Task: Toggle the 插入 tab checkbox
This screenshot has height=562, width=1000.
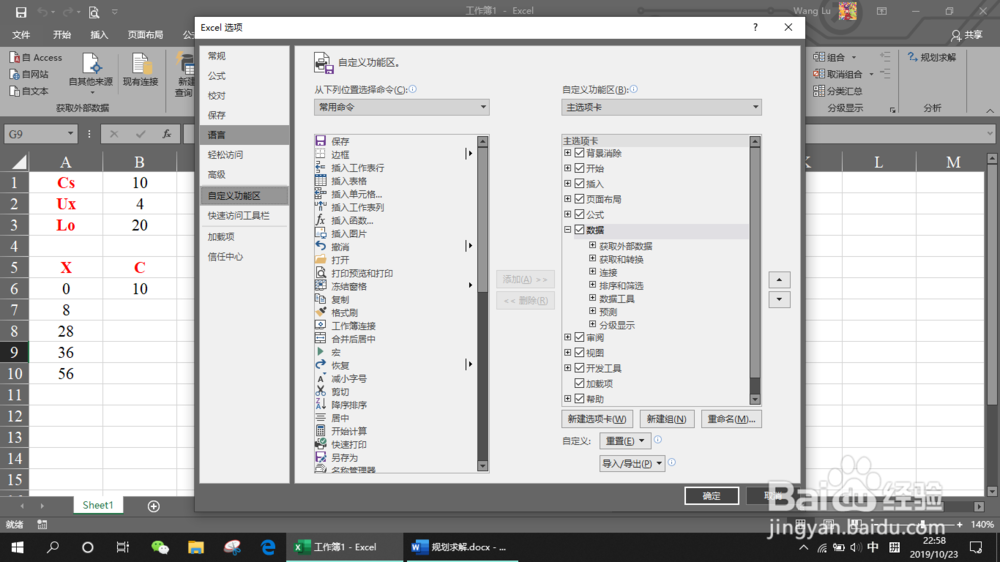Action: pyautogui.click(x=579, y=184)
